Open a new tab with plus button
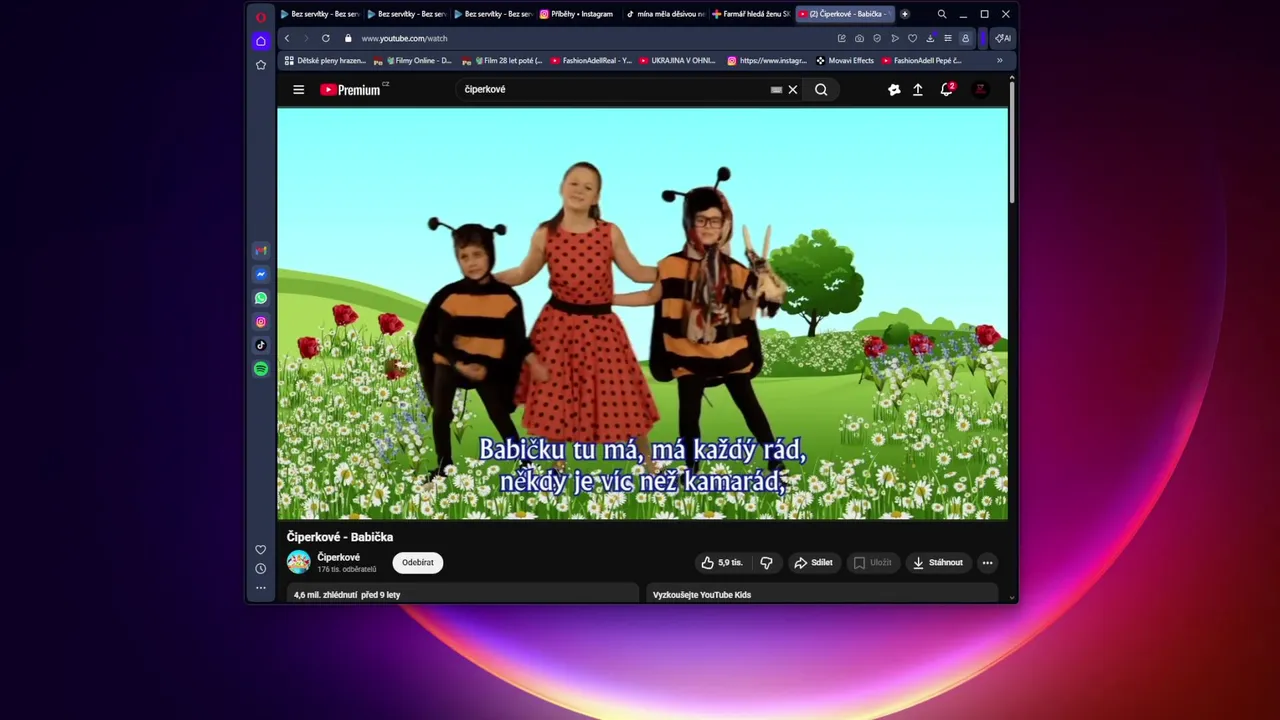The image size is (1280, 720). pyautogui.click(x=905, y=14)
